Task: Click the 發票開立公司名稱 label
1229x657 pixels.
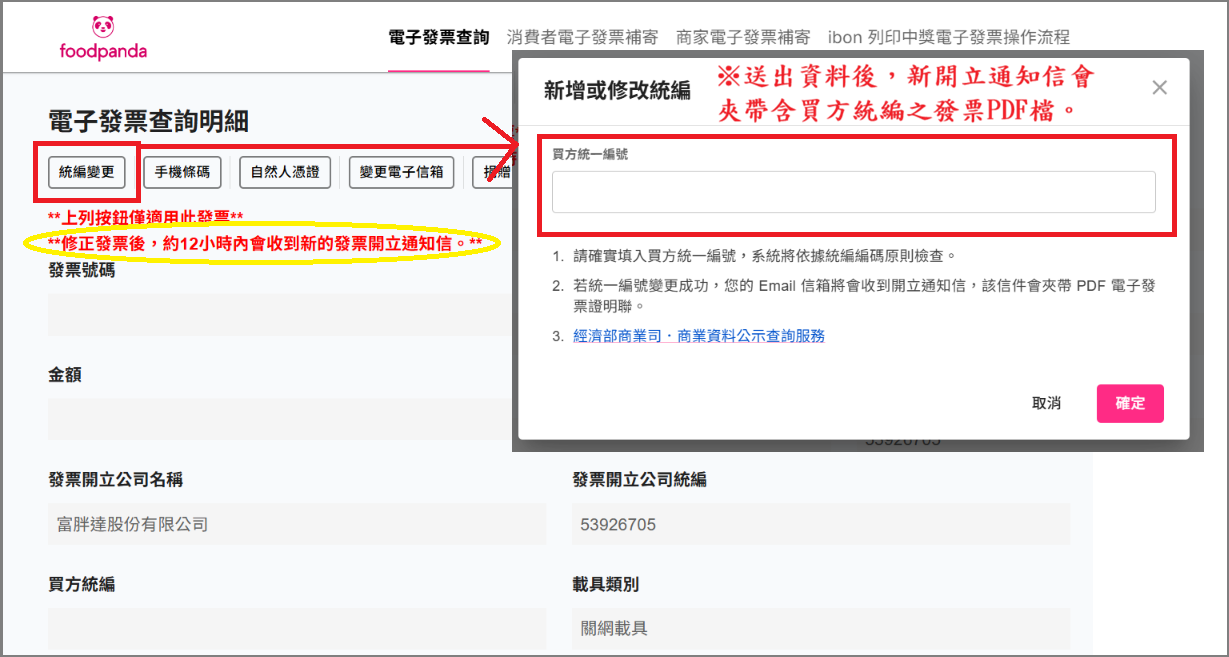Action: click(x=115, y=480)
